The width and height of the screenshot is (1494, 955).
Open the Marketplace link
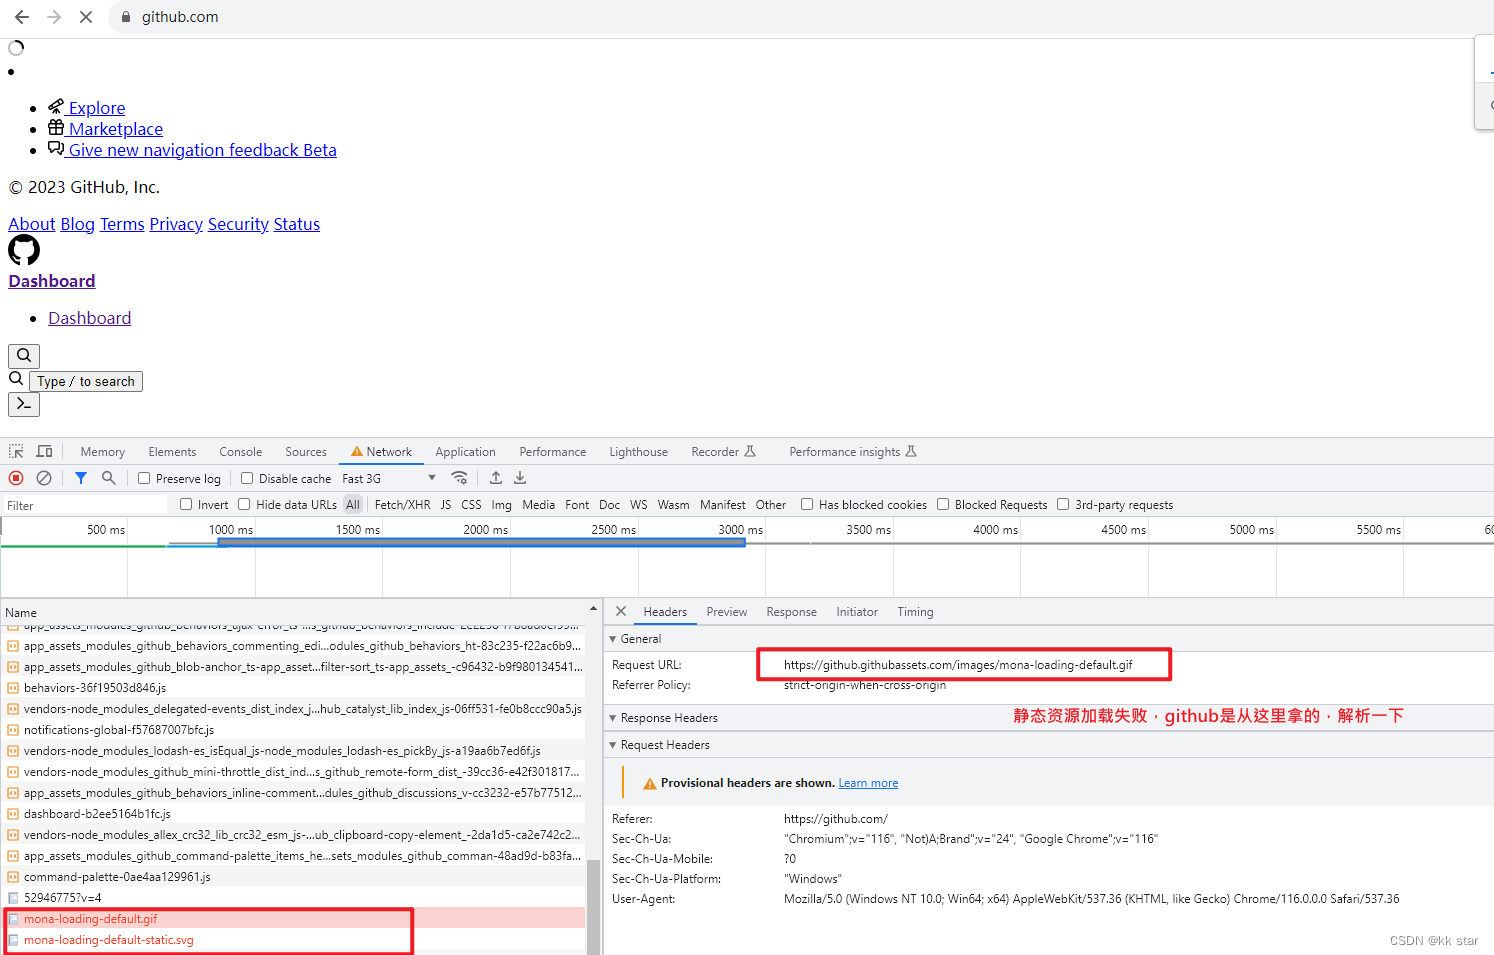click(x=116, y=129)
